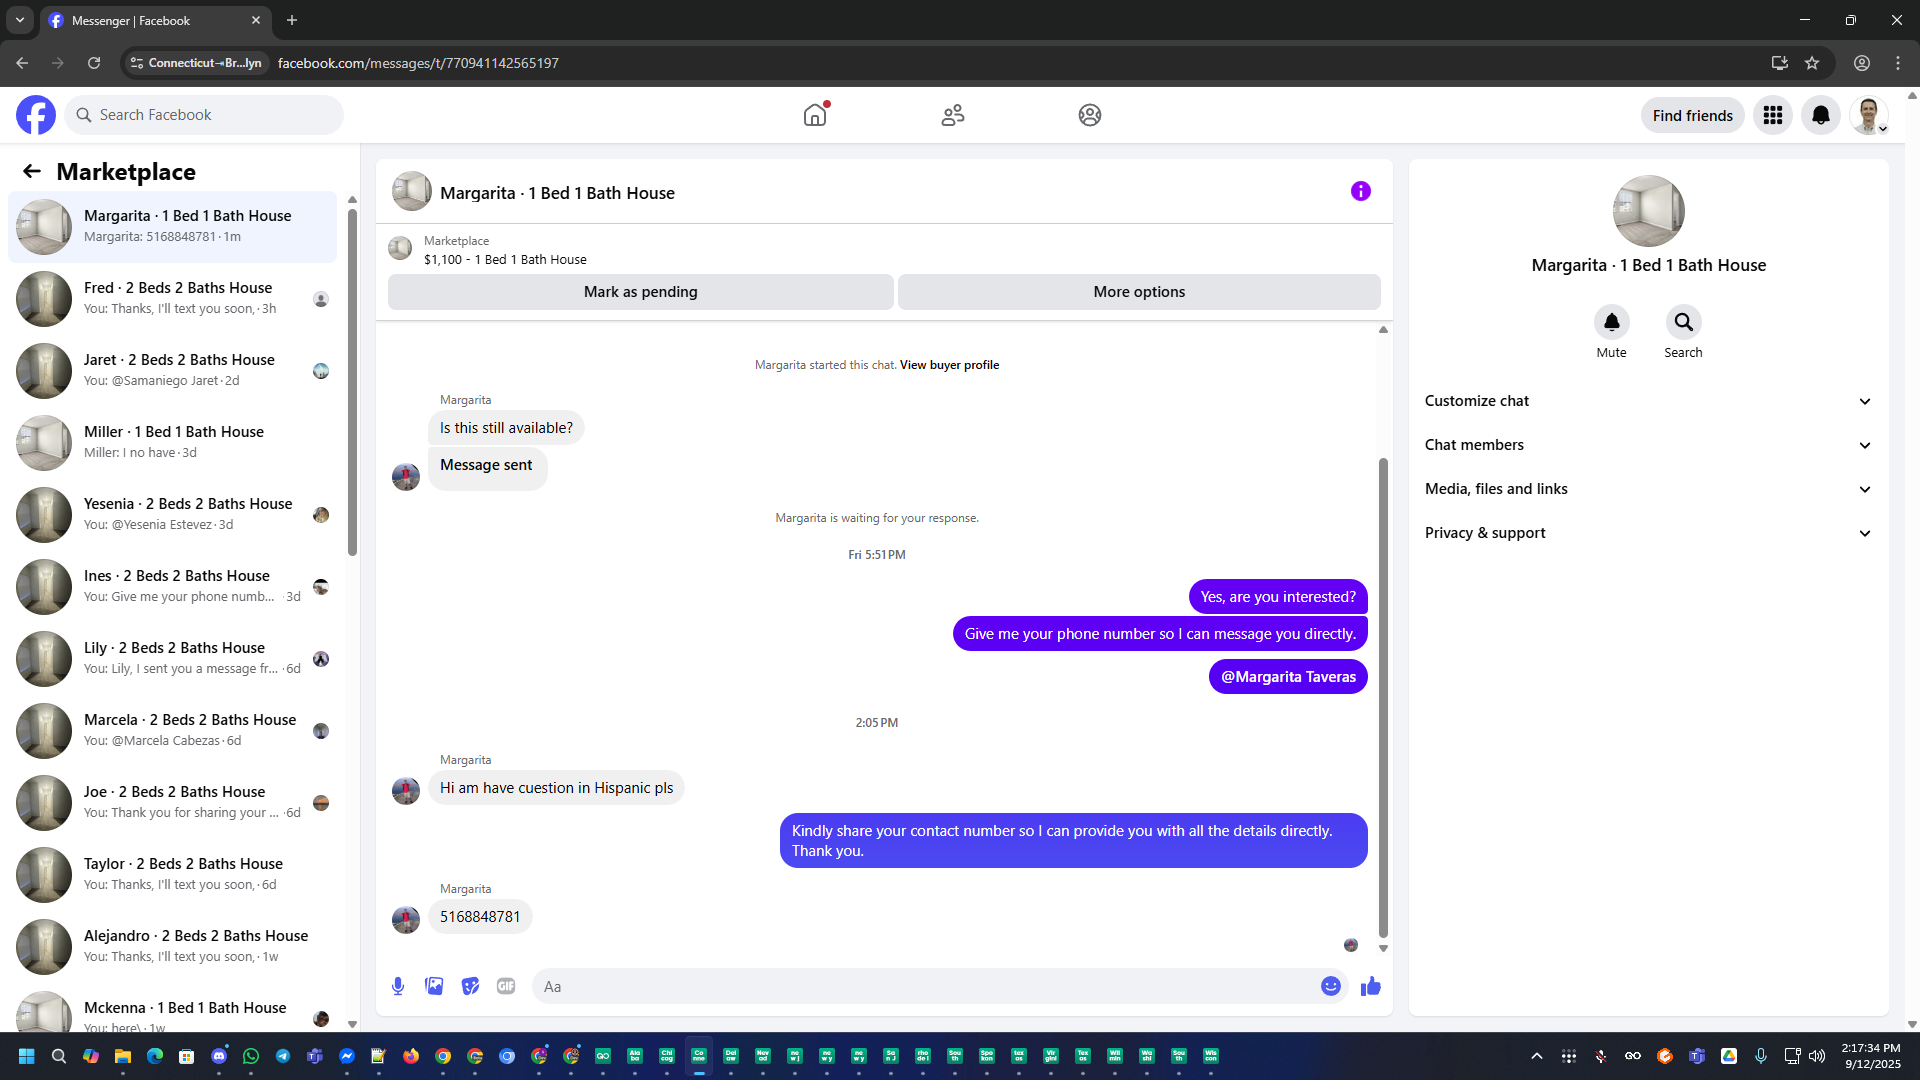
Task: Mute this conversation
Action: click(1611, 322)
